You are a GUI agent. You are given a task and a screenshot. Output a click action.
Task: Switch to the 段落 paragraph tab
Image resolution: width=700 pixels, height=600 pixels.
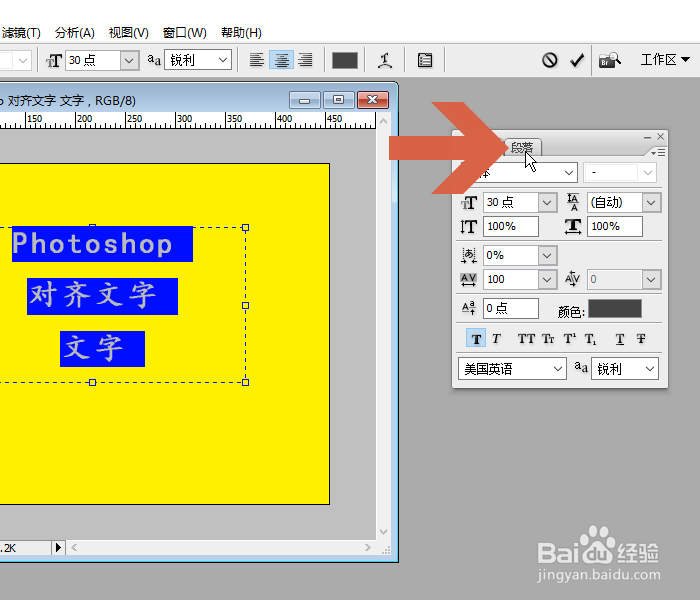(x=523, y=147)
